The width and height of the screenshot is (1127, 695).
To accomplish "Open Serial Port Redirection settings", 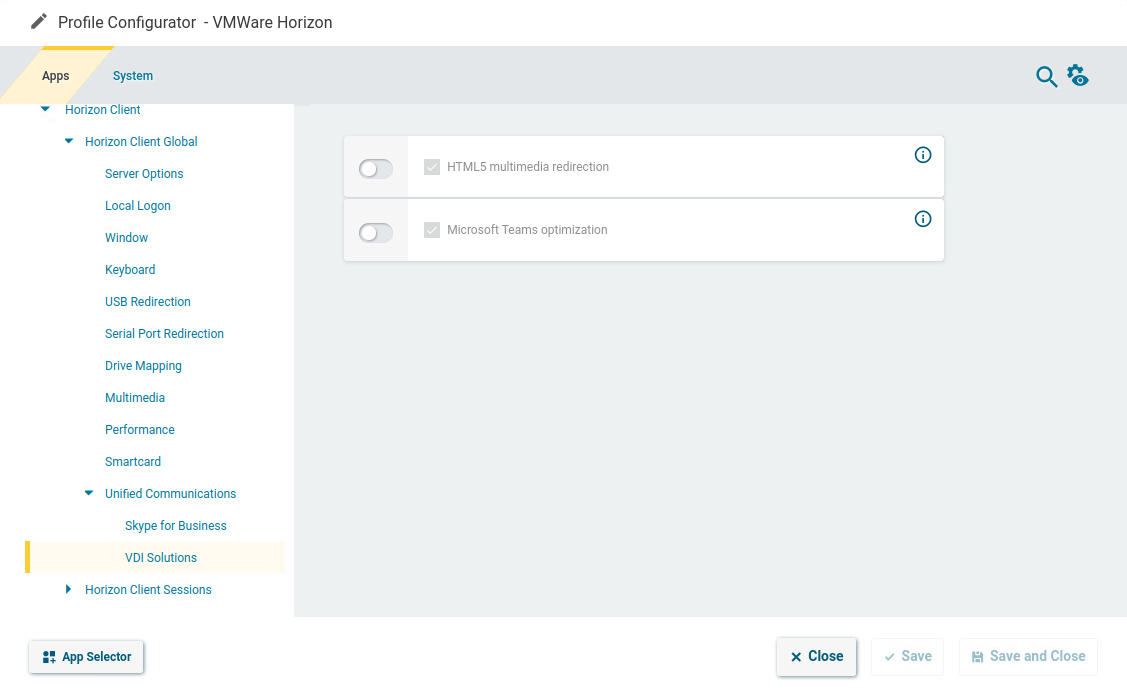I will (164, 333).
